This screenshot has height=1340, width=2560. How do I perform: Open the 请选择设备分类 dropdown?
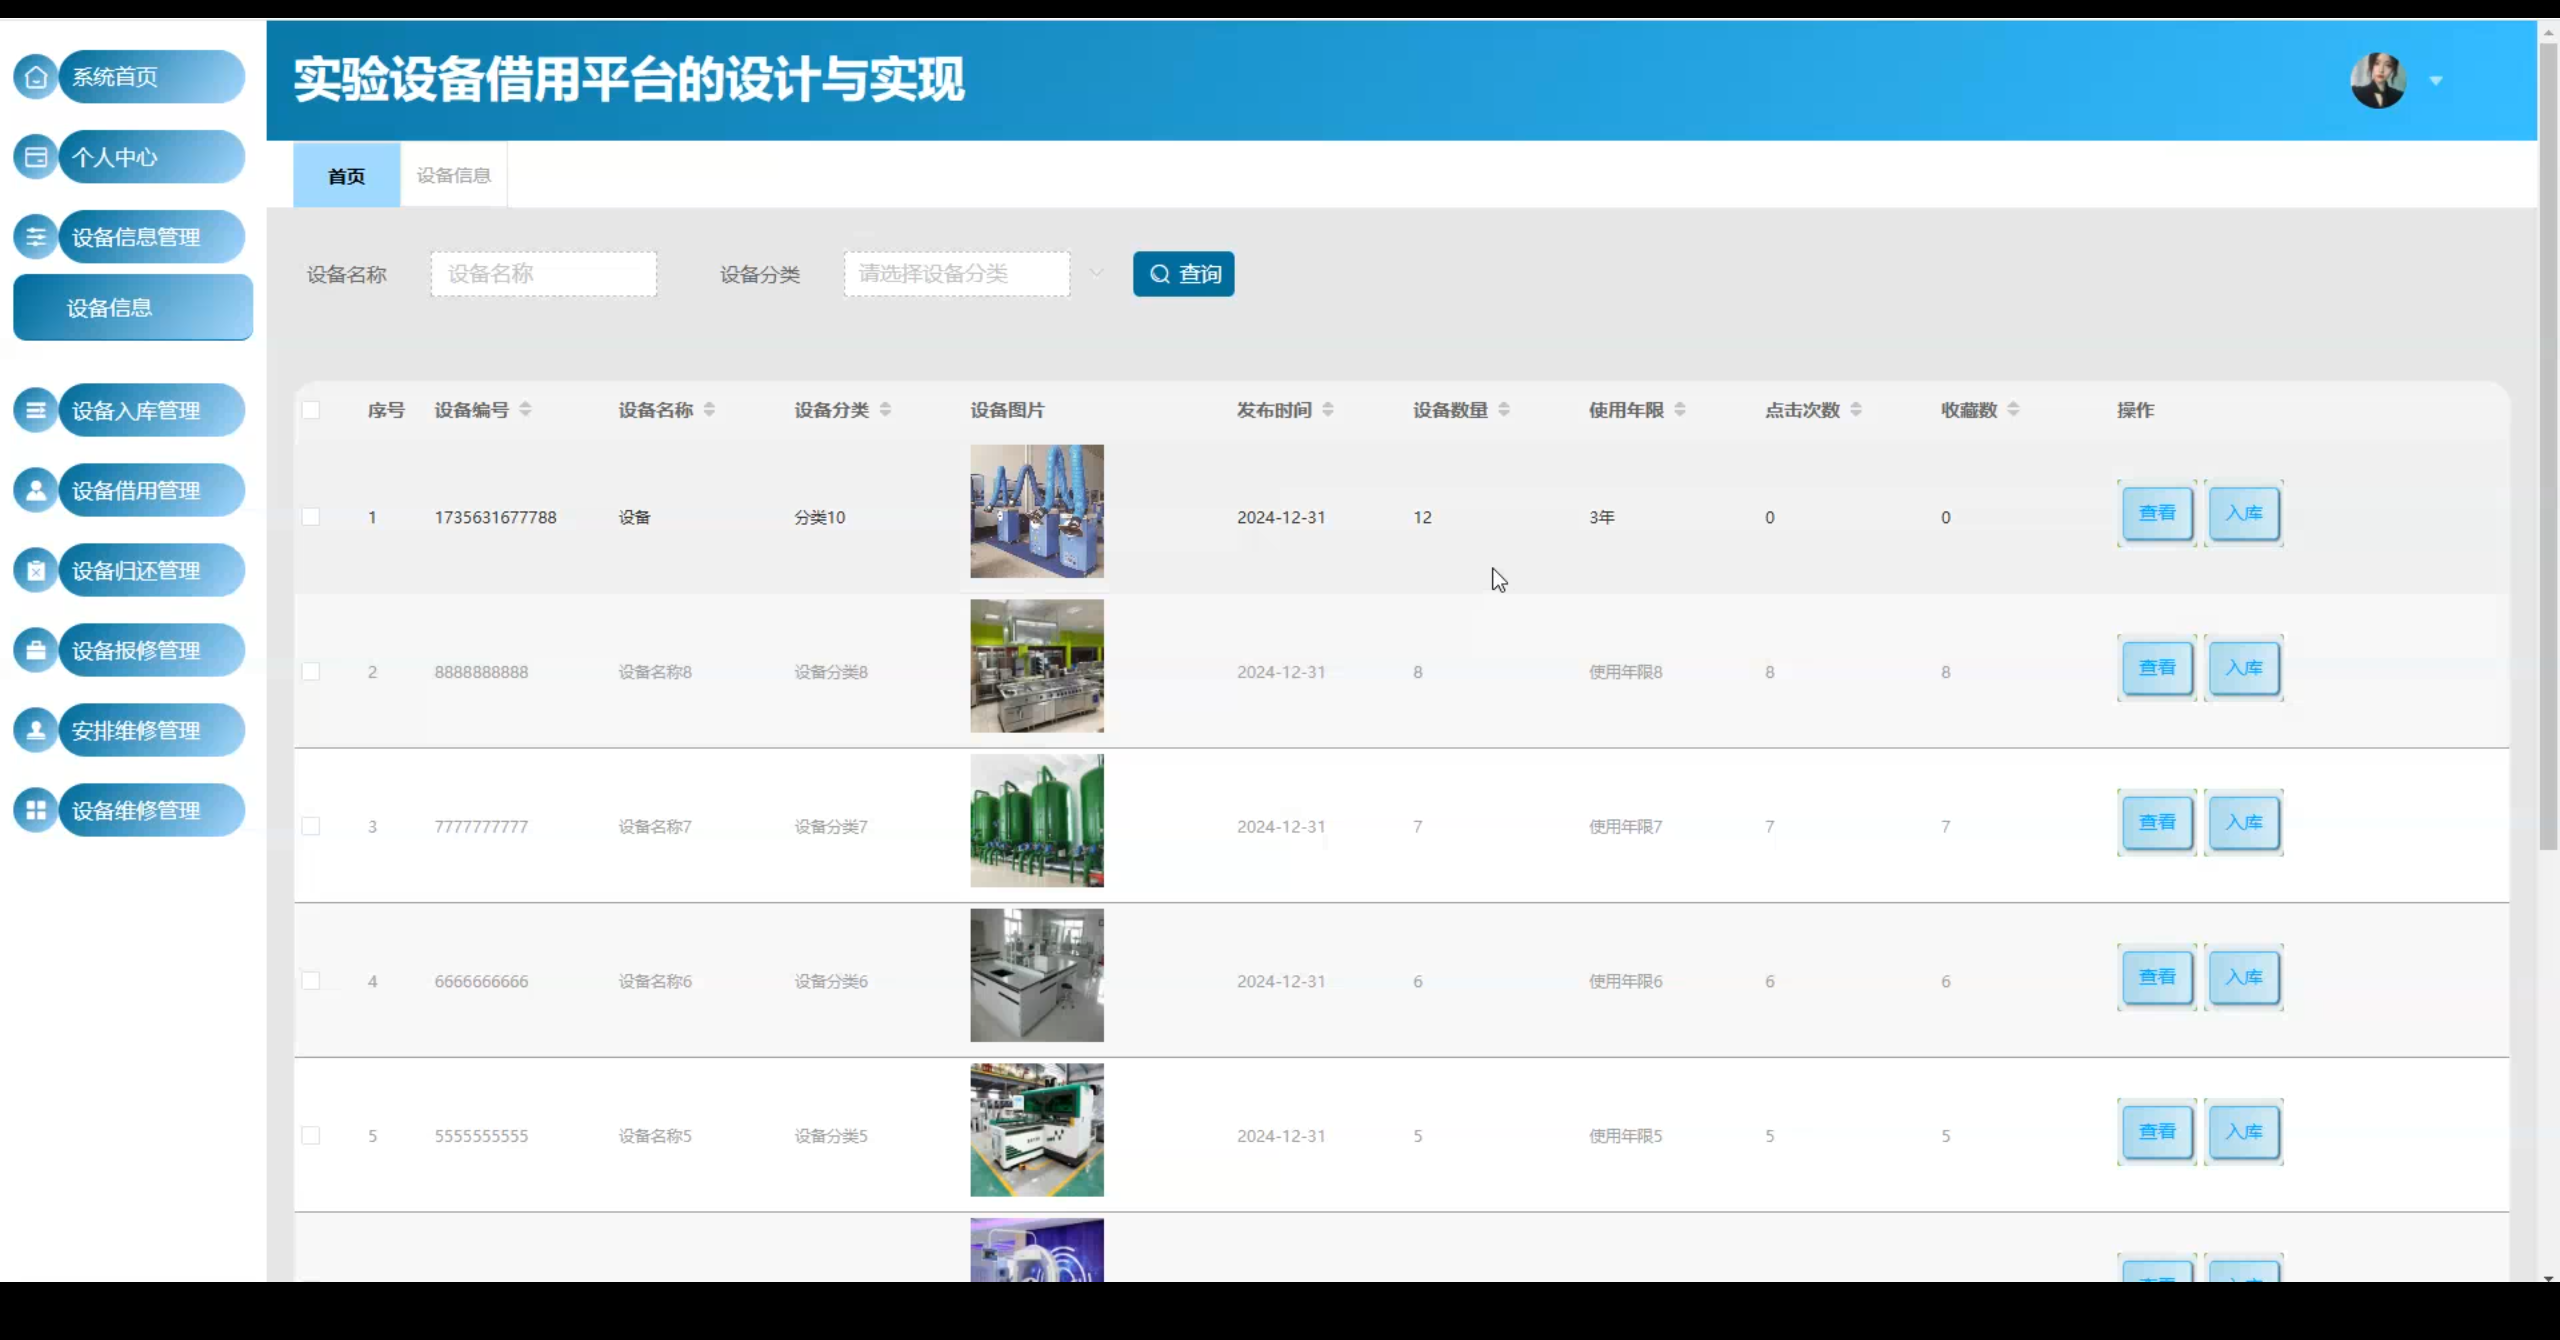956,274
